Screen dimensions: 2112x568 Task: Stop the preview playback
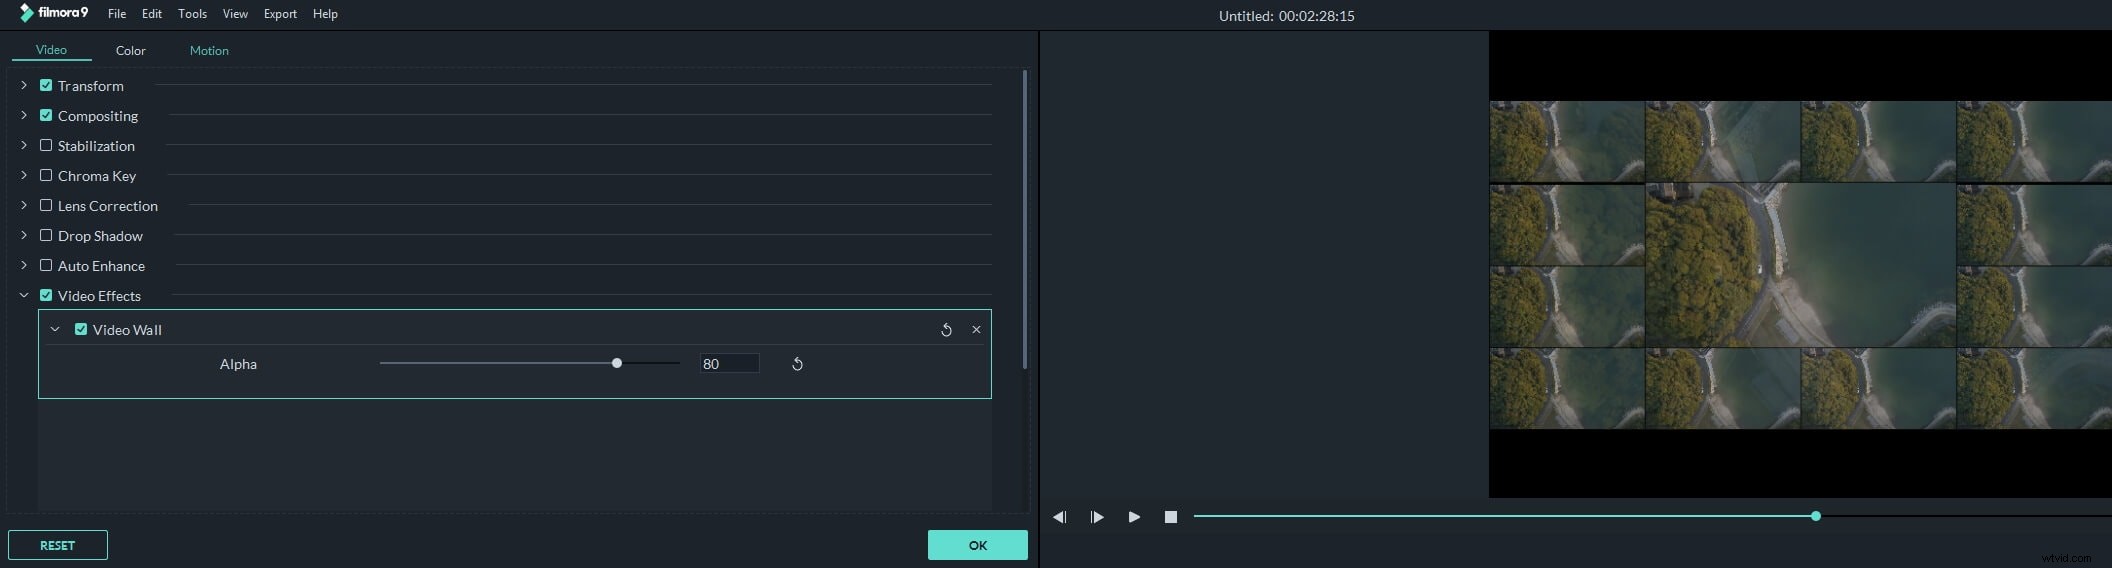coord(1171,517)
